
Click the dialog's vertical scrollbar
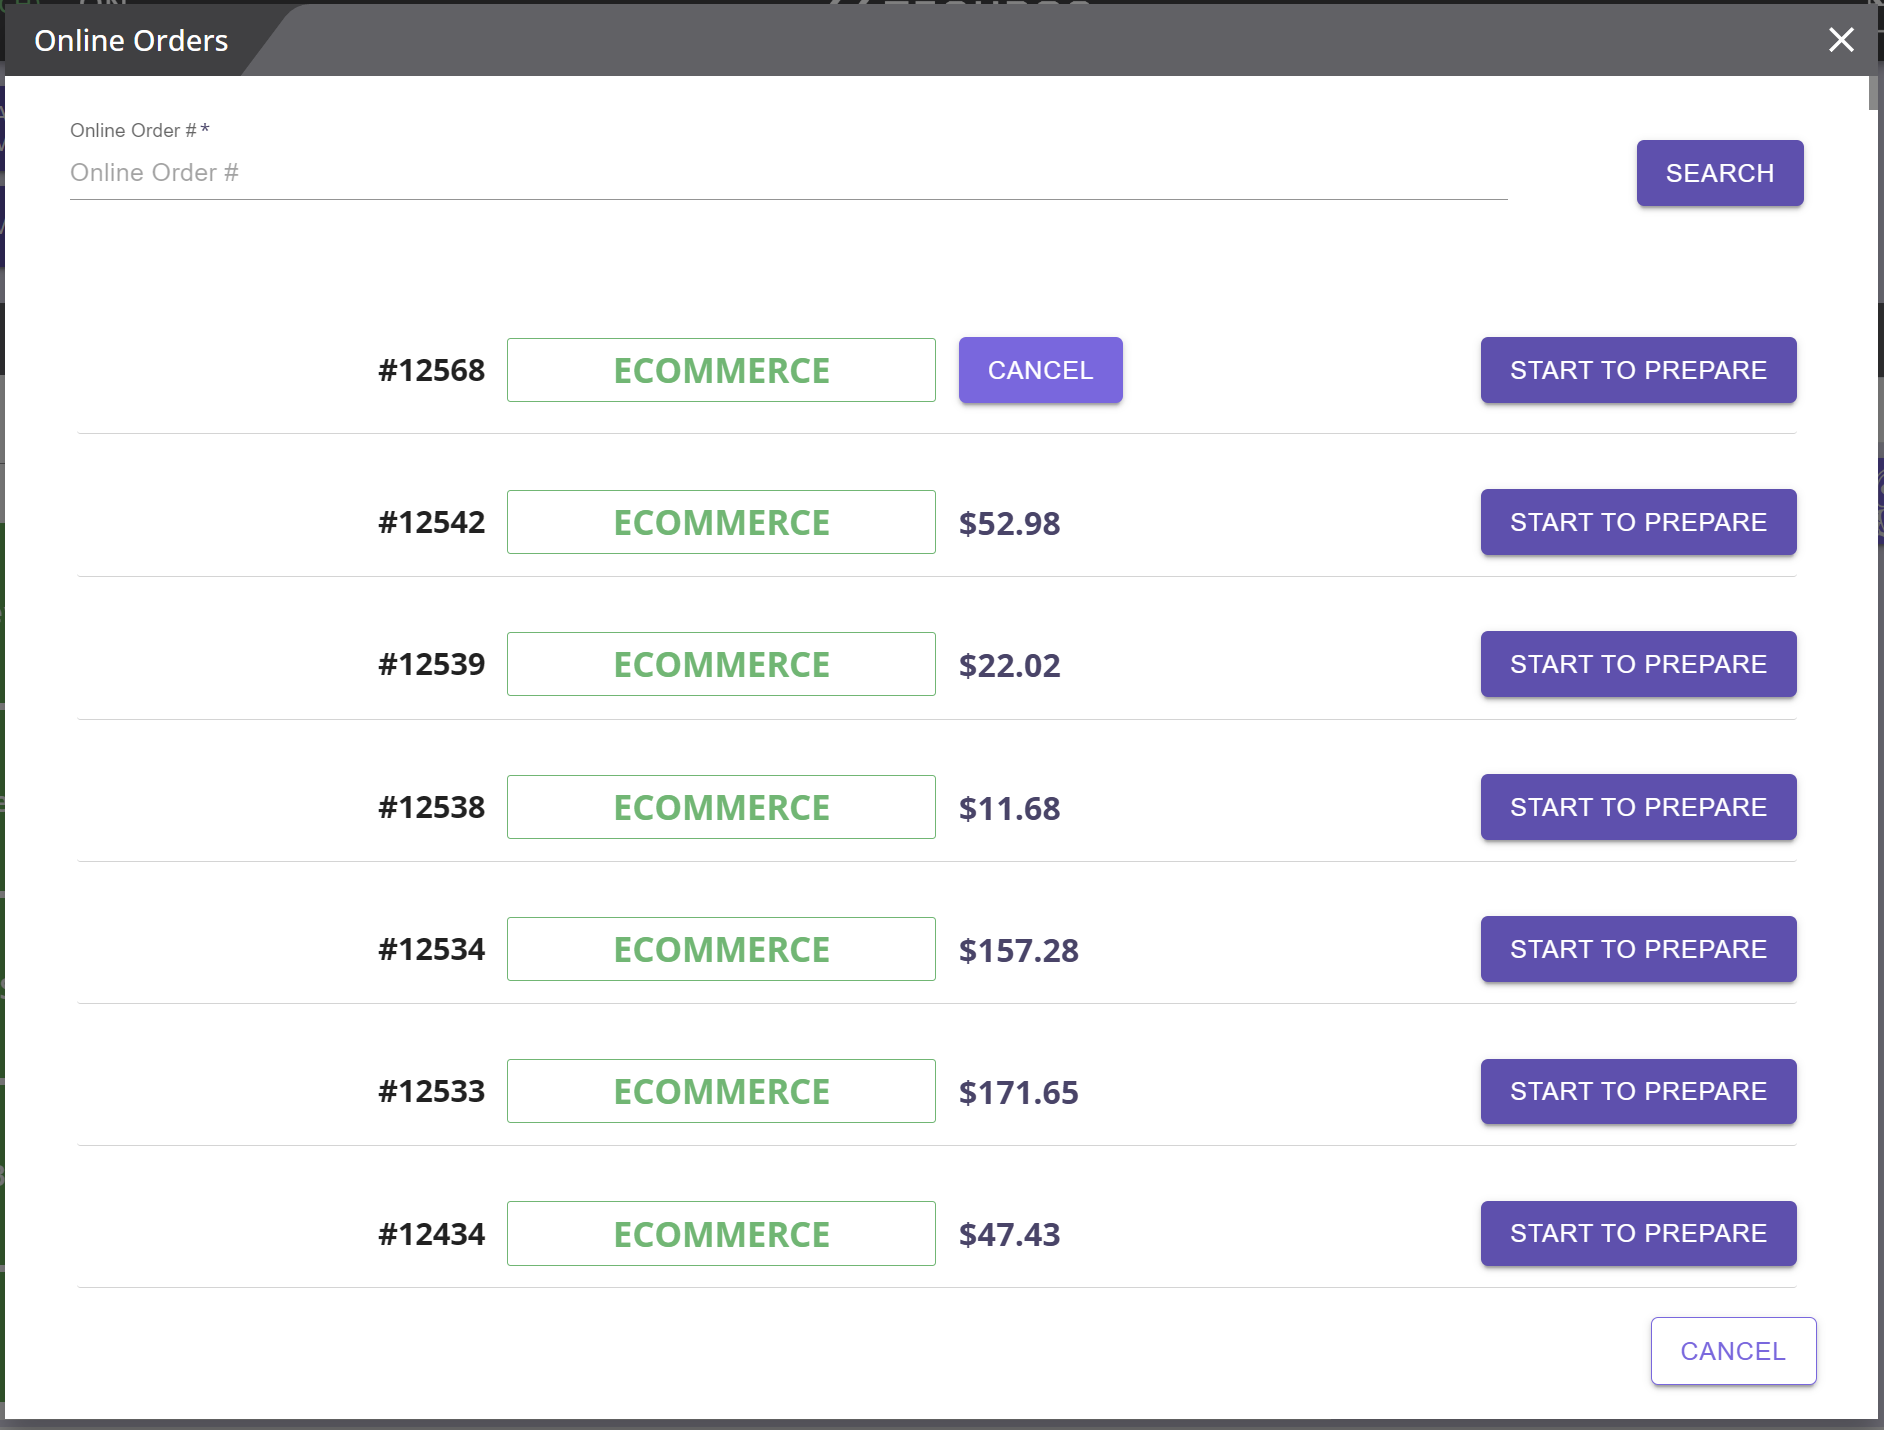click(x=1873, y=92)
